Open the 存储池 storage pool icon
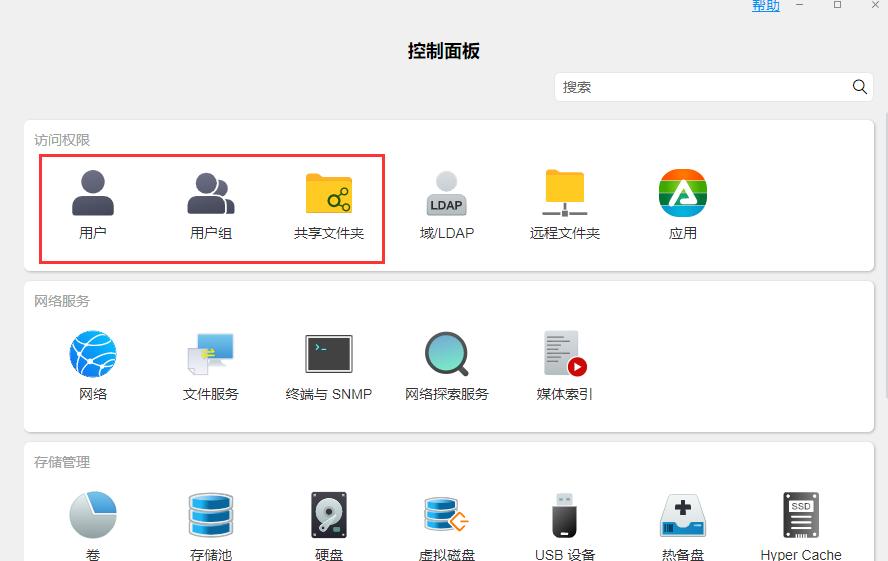The width and height of the screenshot is (888, 561). point(211,515)
